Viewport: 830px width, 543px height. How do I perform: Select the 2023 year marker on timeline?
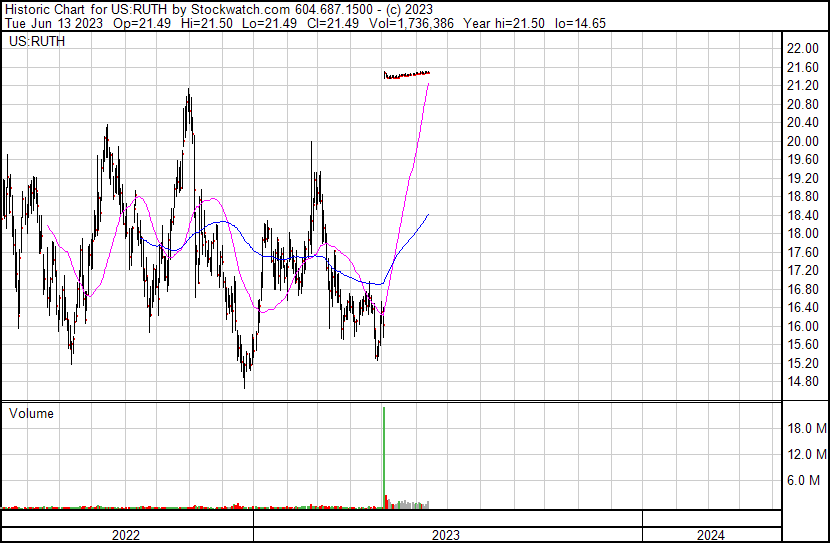(446, 535)
